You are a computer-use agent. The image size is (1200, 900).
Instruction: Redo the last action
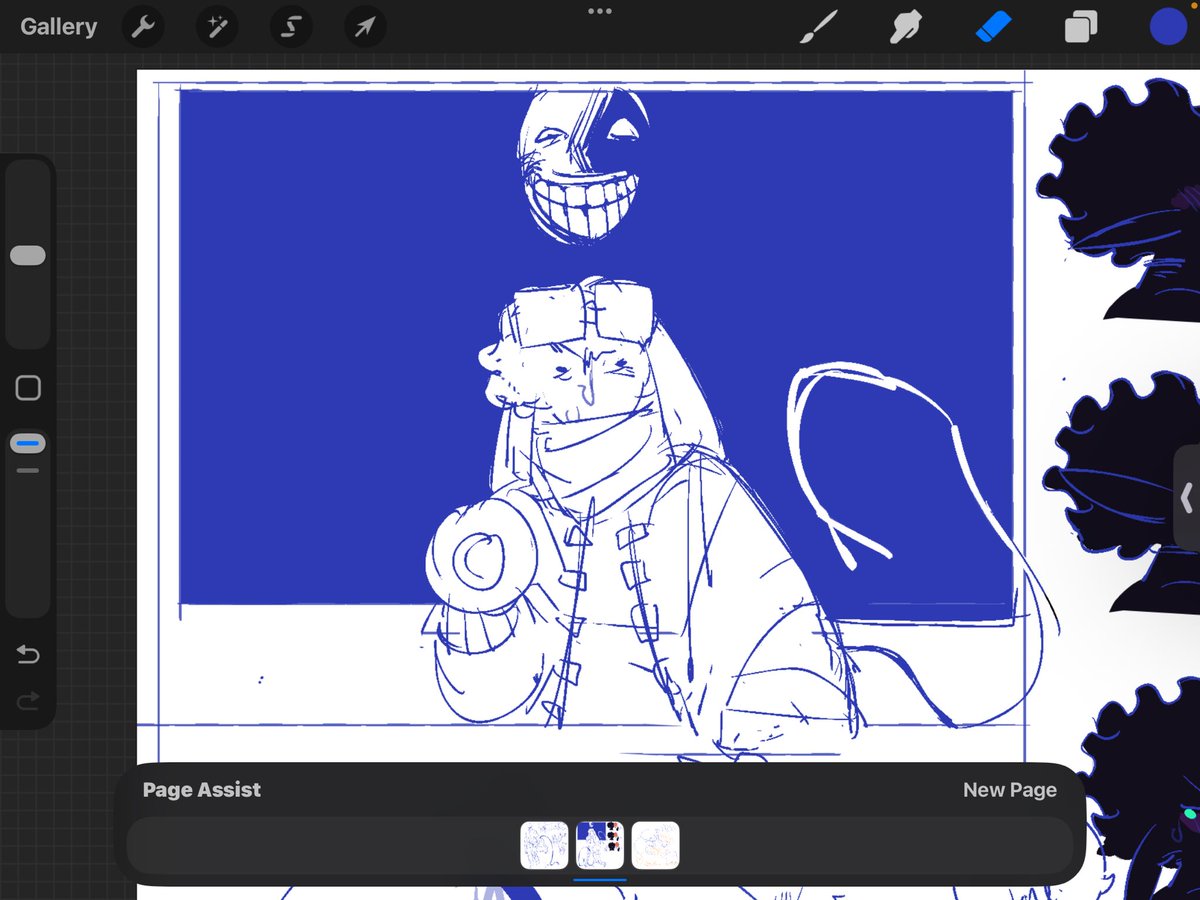click(28, 701)
